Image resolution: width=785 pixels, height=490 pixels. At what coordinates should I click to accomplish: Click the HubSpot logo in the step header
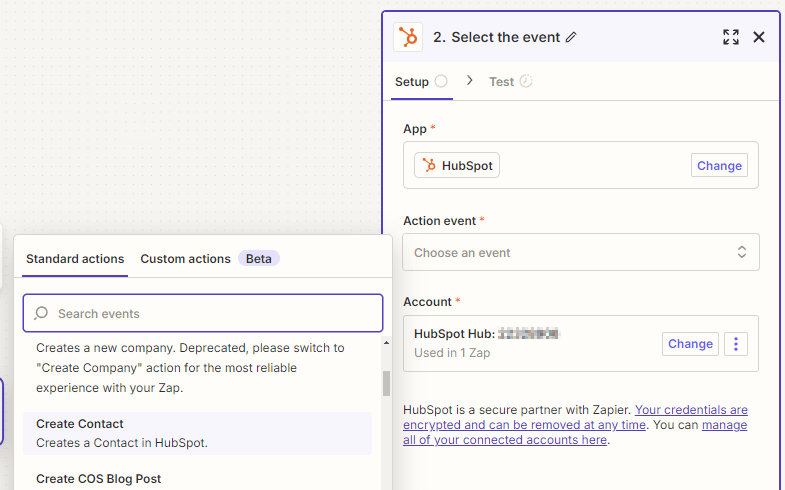pos(408,37)
